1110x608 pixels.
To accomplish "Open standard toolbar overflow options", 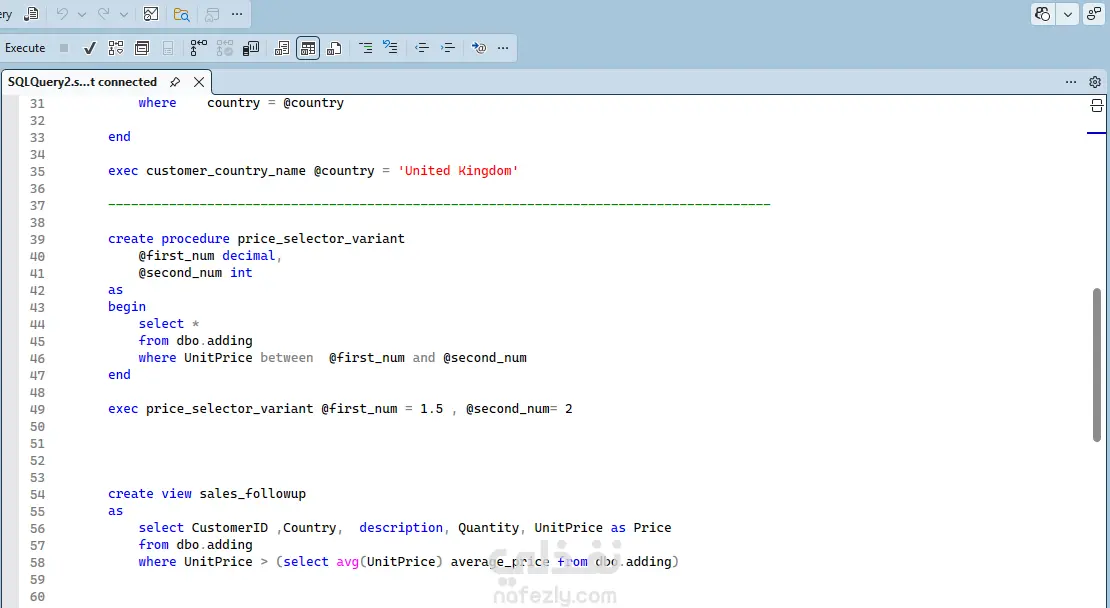I will tap(236, 14).
